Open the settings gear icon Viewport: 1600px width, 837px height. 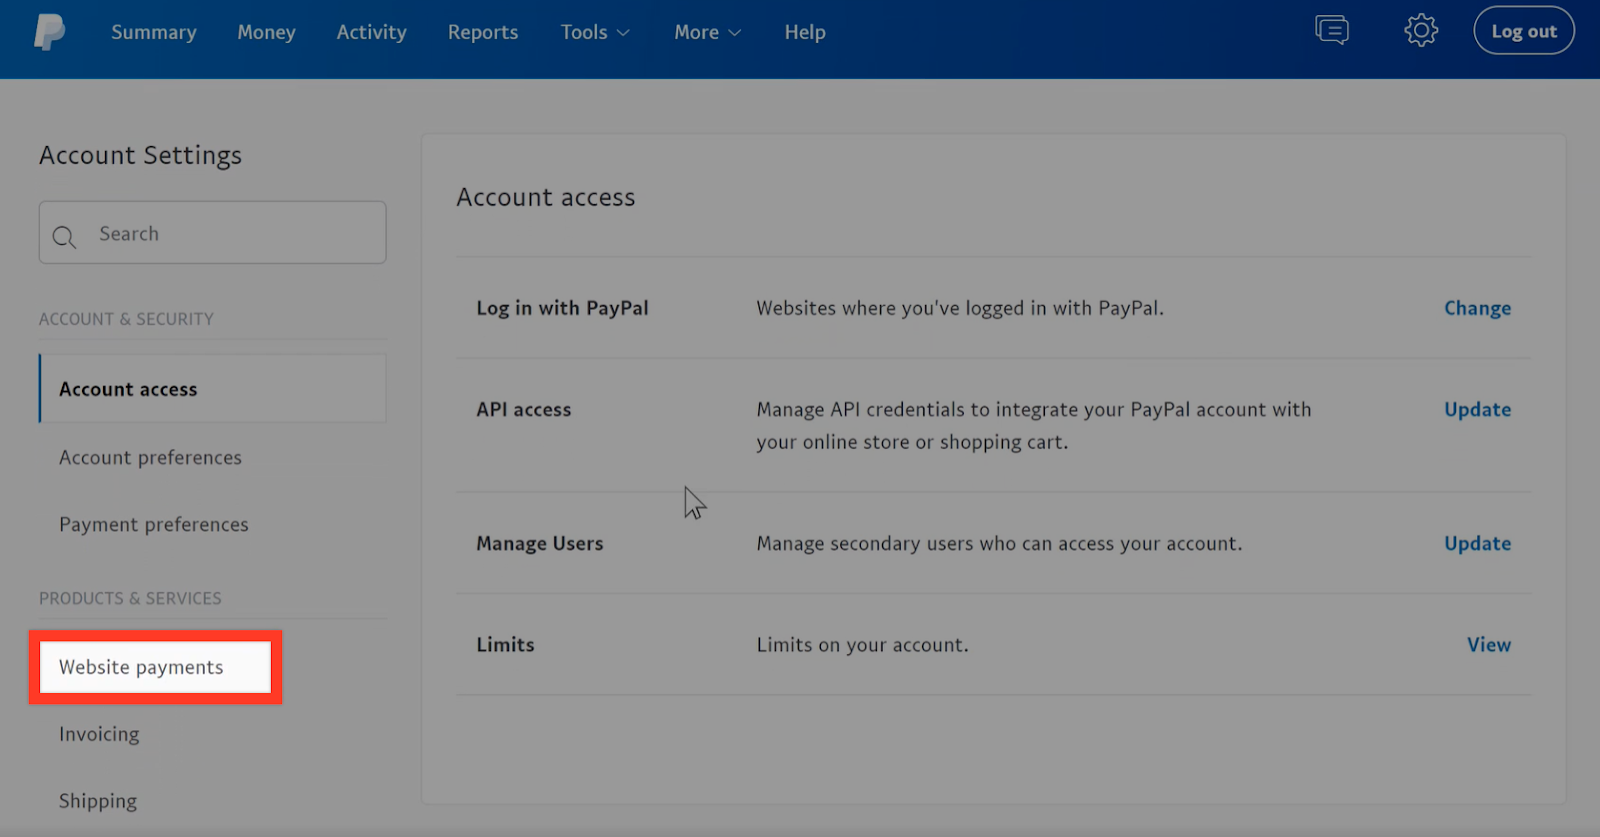coord(1421,30)
